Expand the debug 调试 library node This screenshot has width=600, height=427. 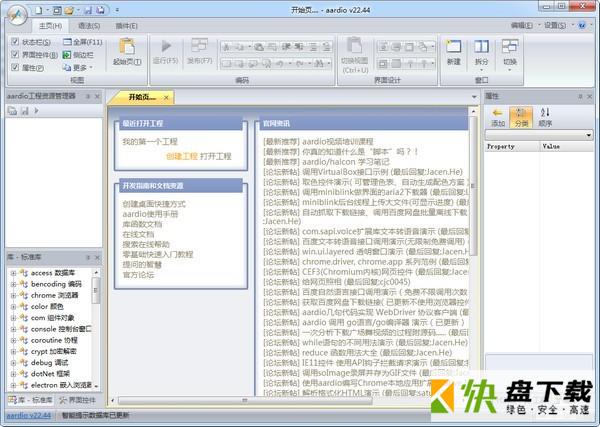[13, 363]
